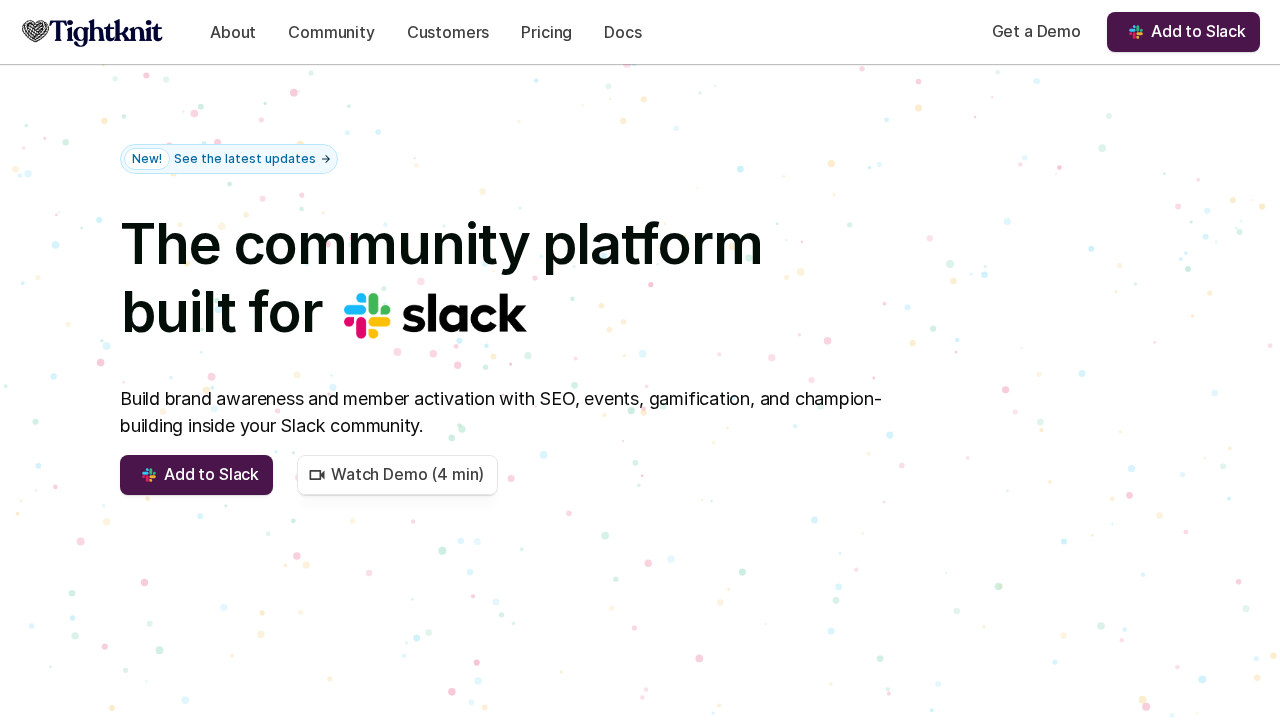Navigate to the Pricing page
The image size is (1280, 720).
tap(546, 32)
